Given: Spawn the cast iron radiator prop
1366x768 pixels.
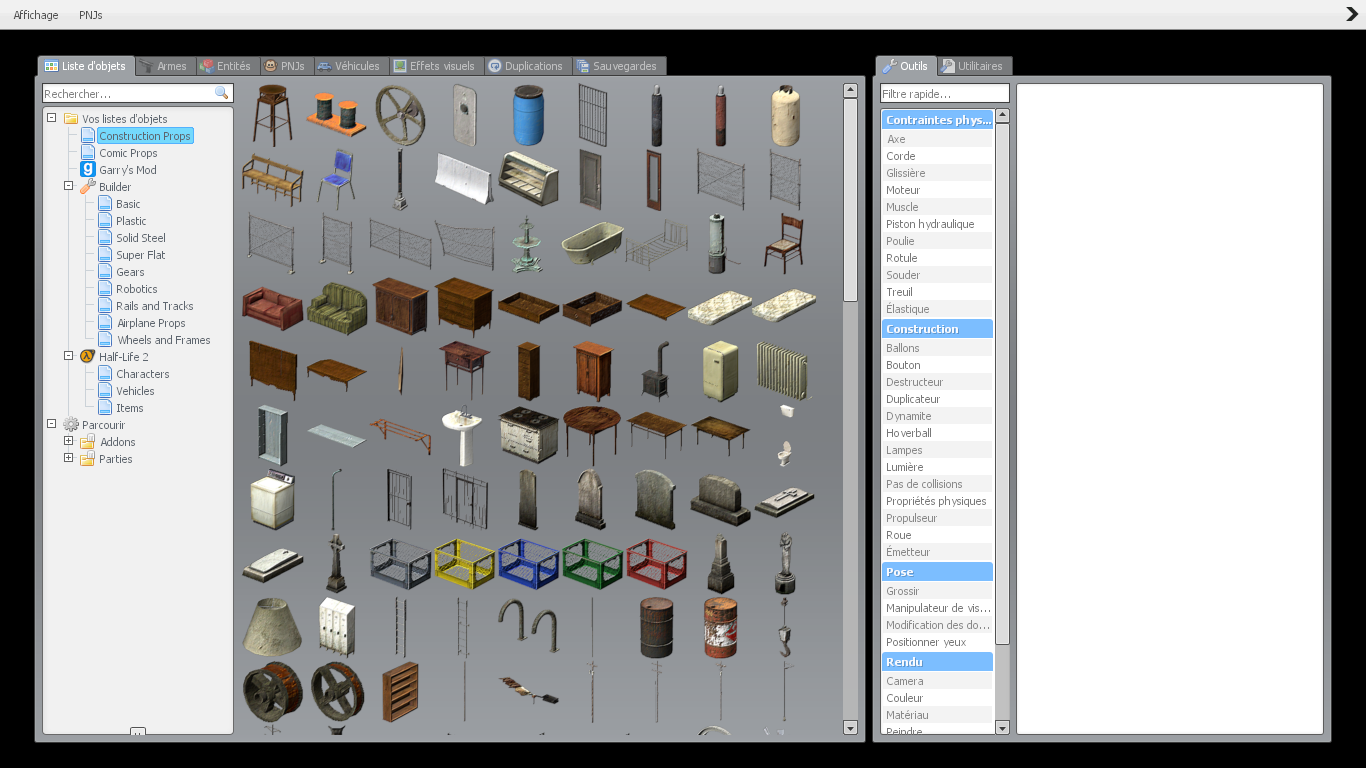Looking at the screenshot, I should tap(784, 371).
